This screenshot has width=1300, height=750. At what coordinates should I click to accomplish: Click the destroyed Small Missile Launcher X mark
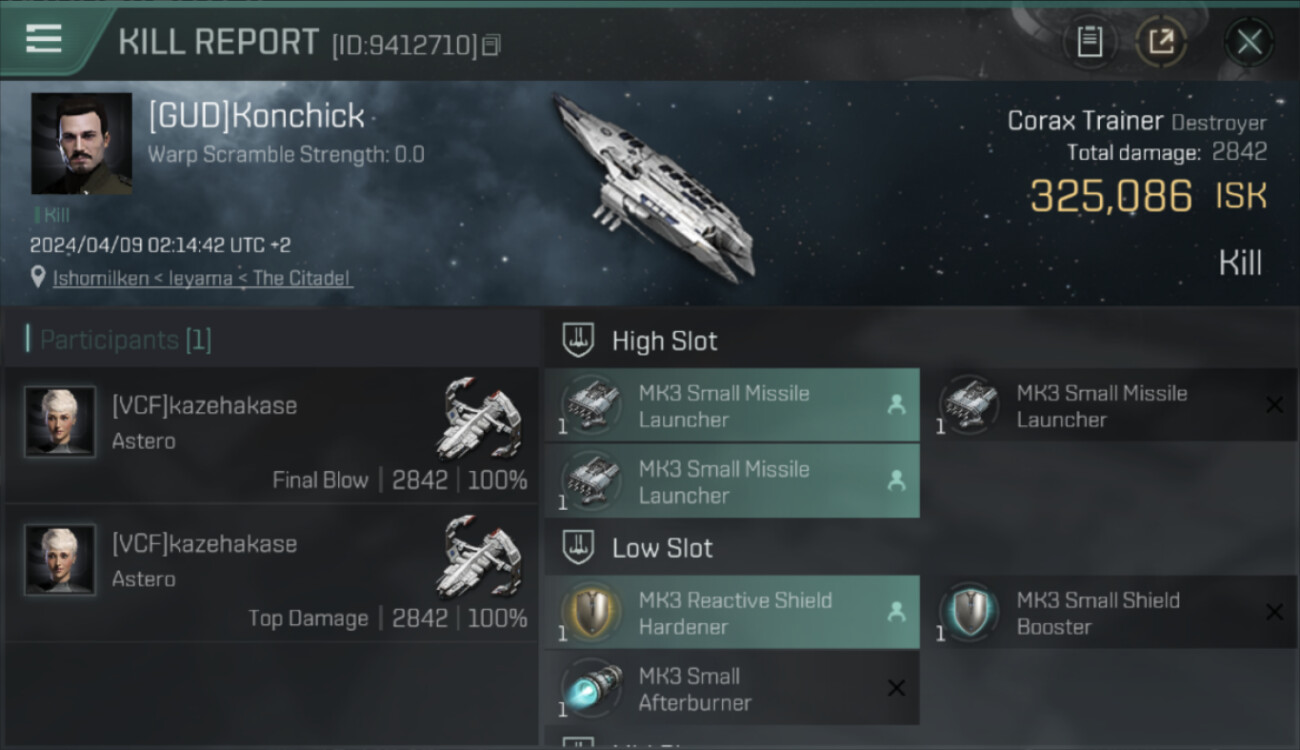point(1274,405)
